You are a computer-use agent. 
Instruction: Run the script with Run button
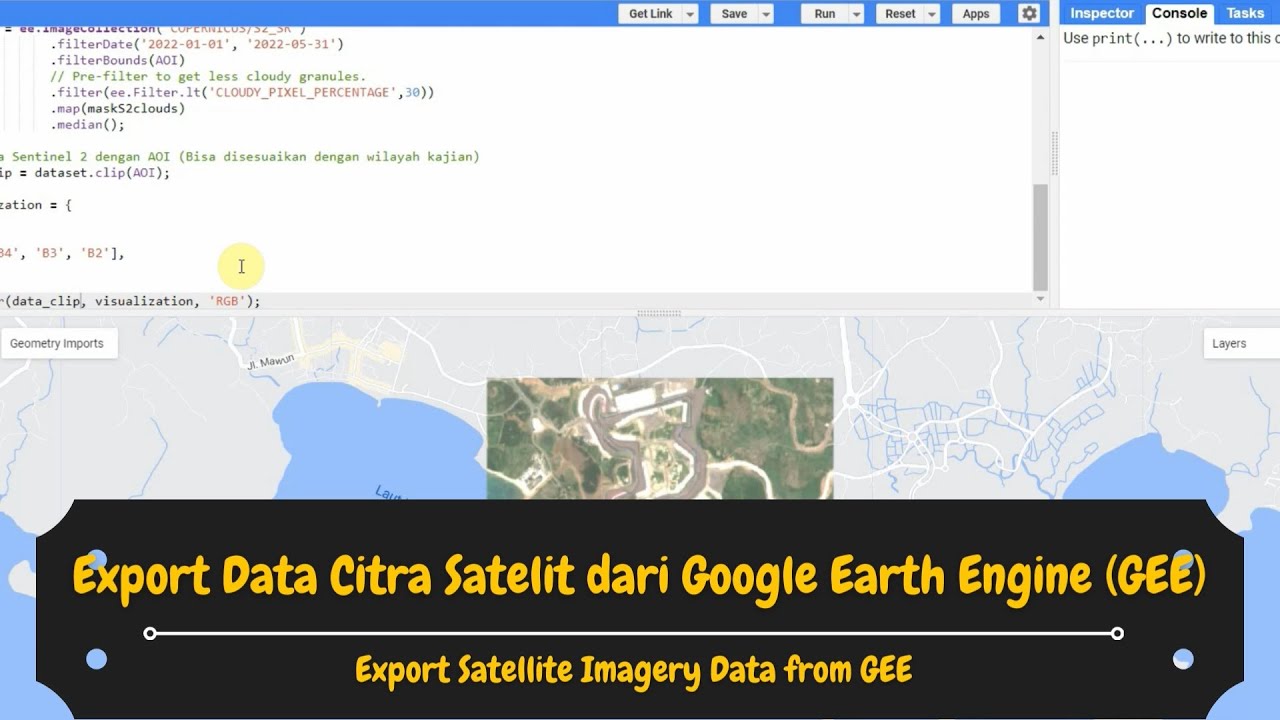click(824, 13)
